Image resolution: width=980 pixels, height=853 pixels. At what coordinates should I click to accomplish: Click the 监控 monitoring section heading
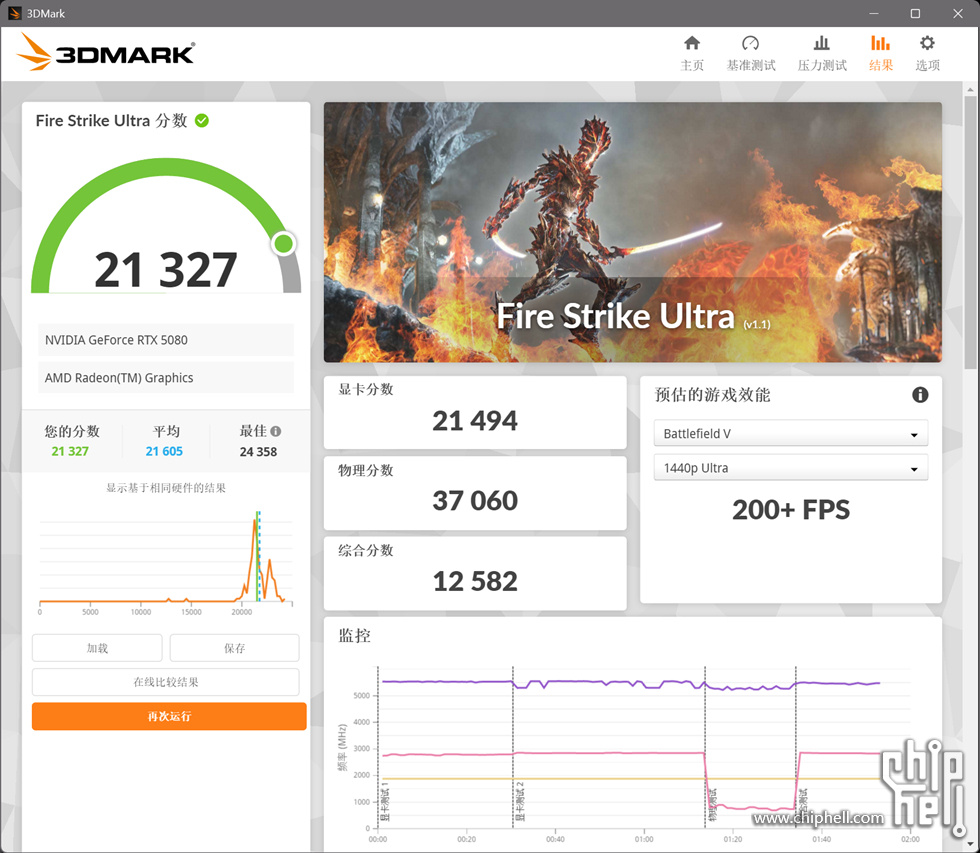coord(354,636)
